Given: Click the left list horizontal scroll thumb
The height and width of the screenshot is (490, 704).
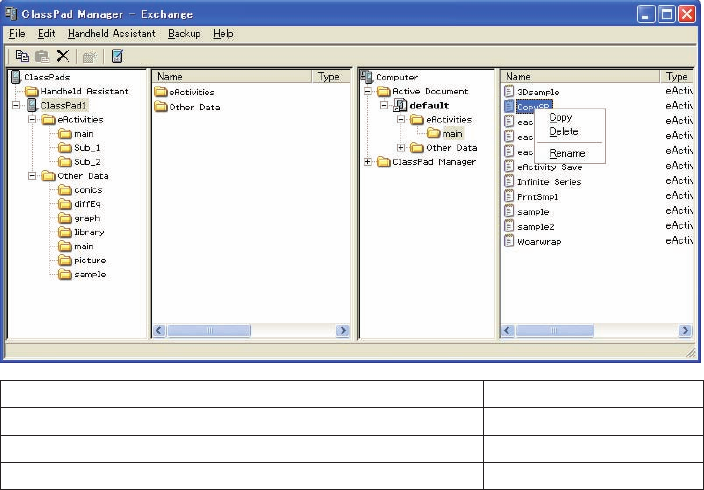Looking at the screenshot, I should 209,331.
